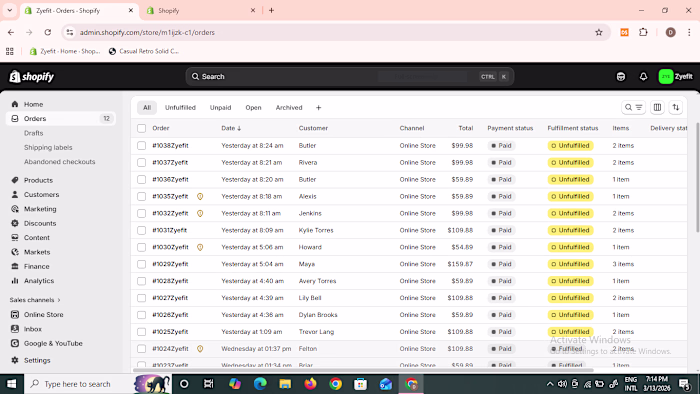Bookmark this page with the star icon
The image size is (700, 394).
(599, 33)
